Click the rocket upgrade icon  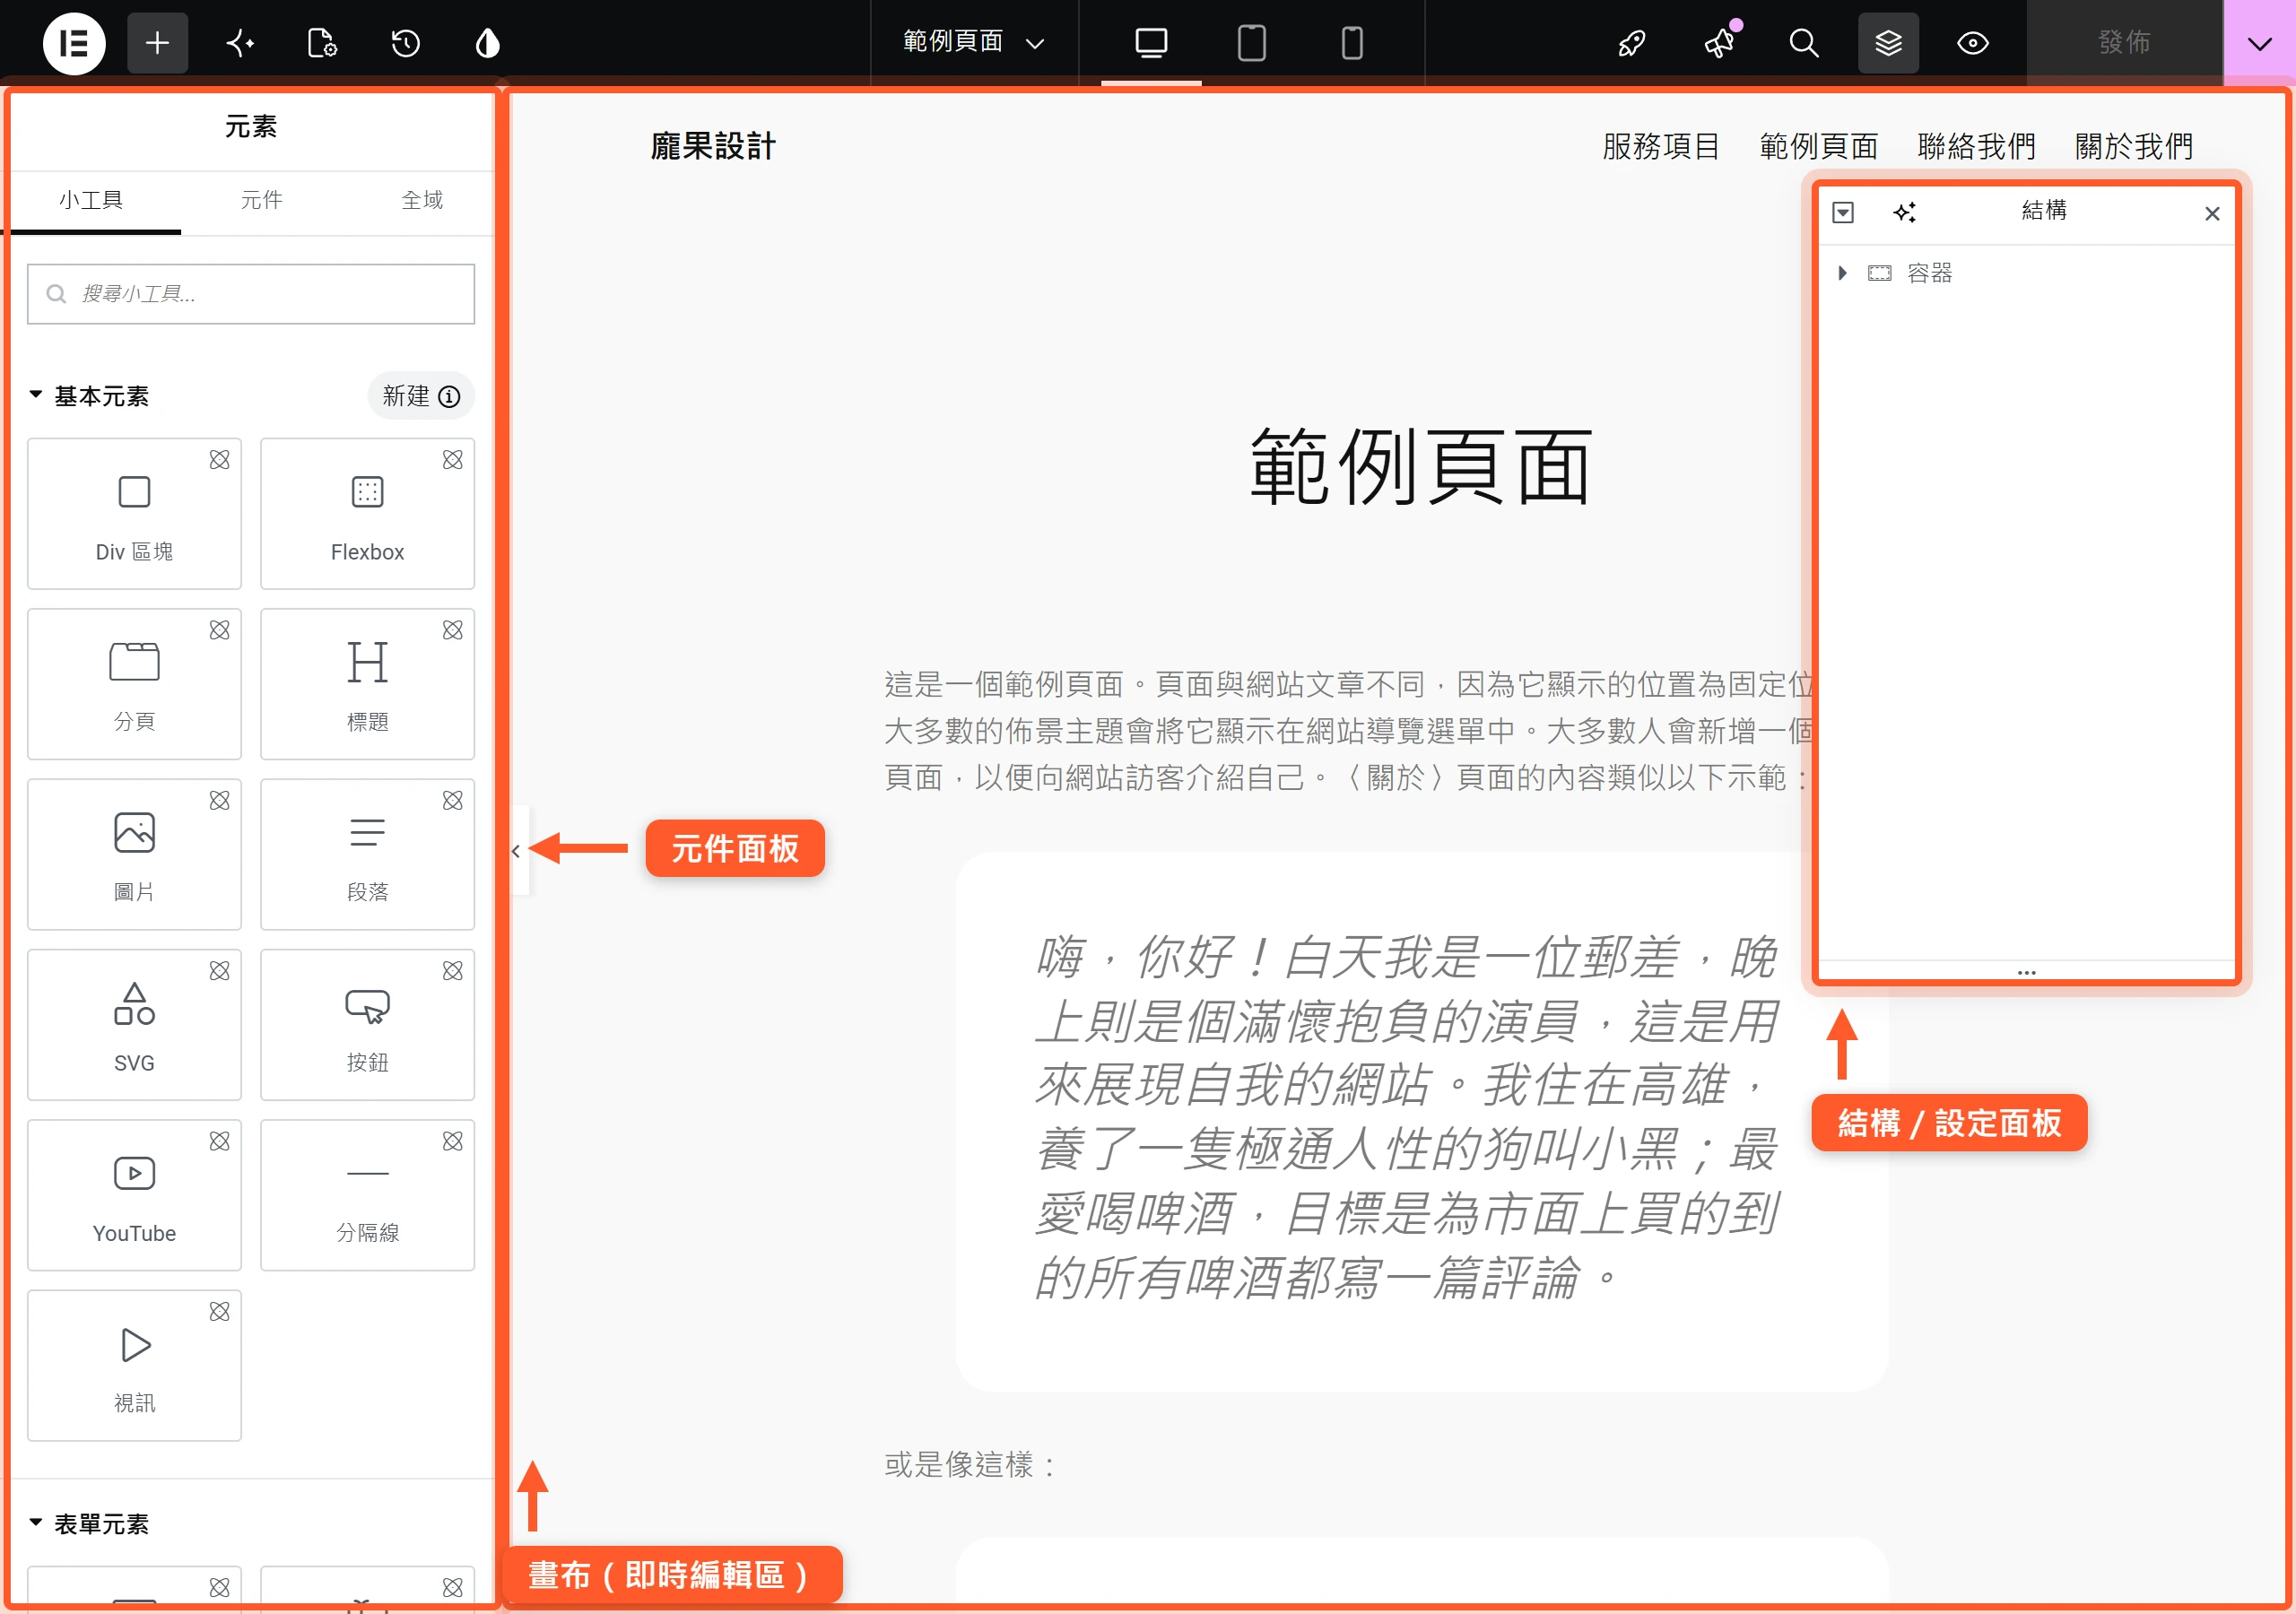point(1632,43)
